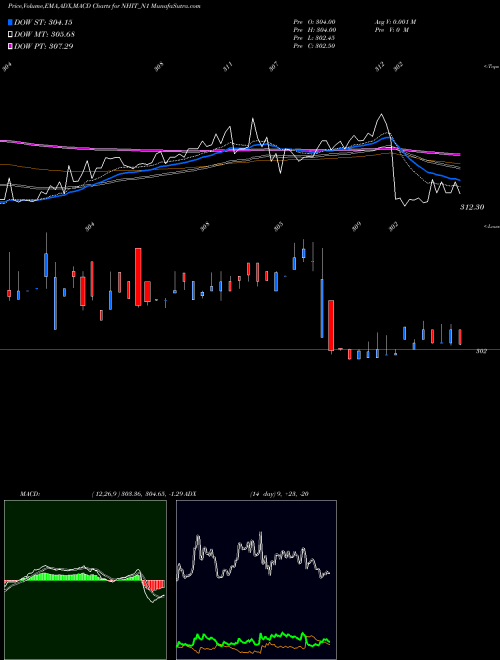Click the 'MACD:' indicator label
This screenshot has width=500, height=660.
coord(30,494)
